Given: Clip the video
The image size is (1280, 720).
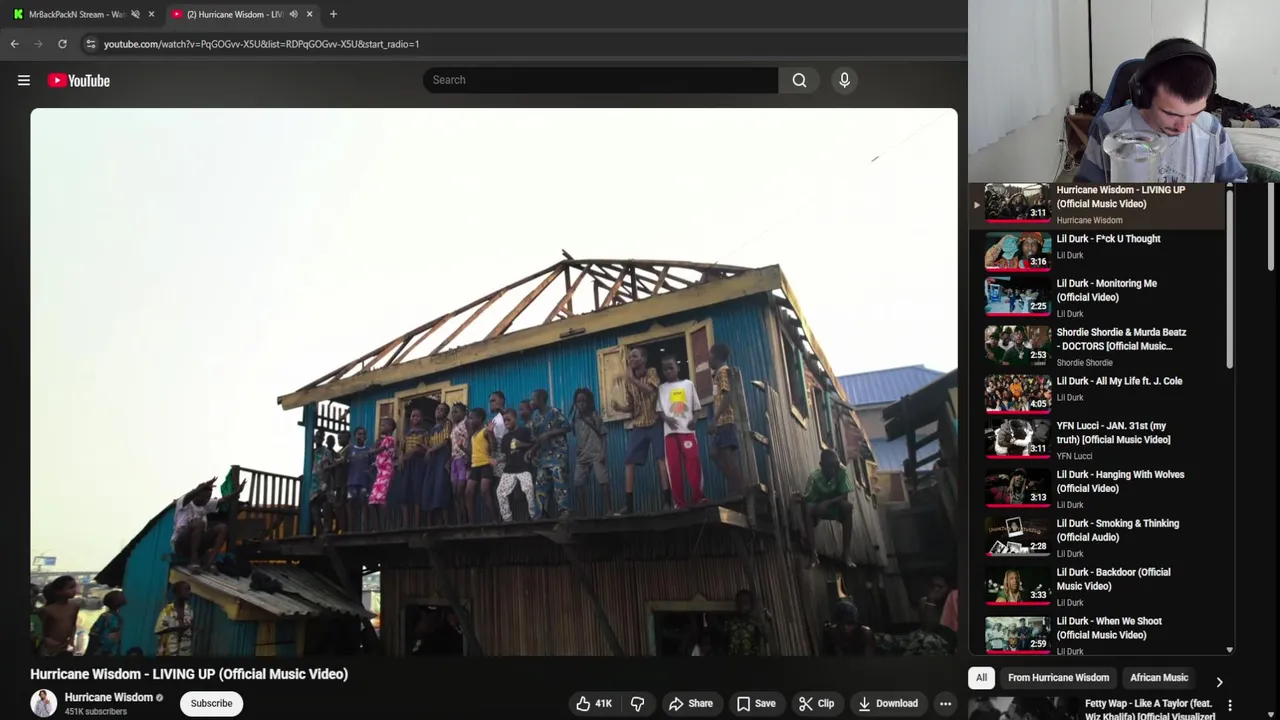Looking at the screenshot, I should 816,703.
